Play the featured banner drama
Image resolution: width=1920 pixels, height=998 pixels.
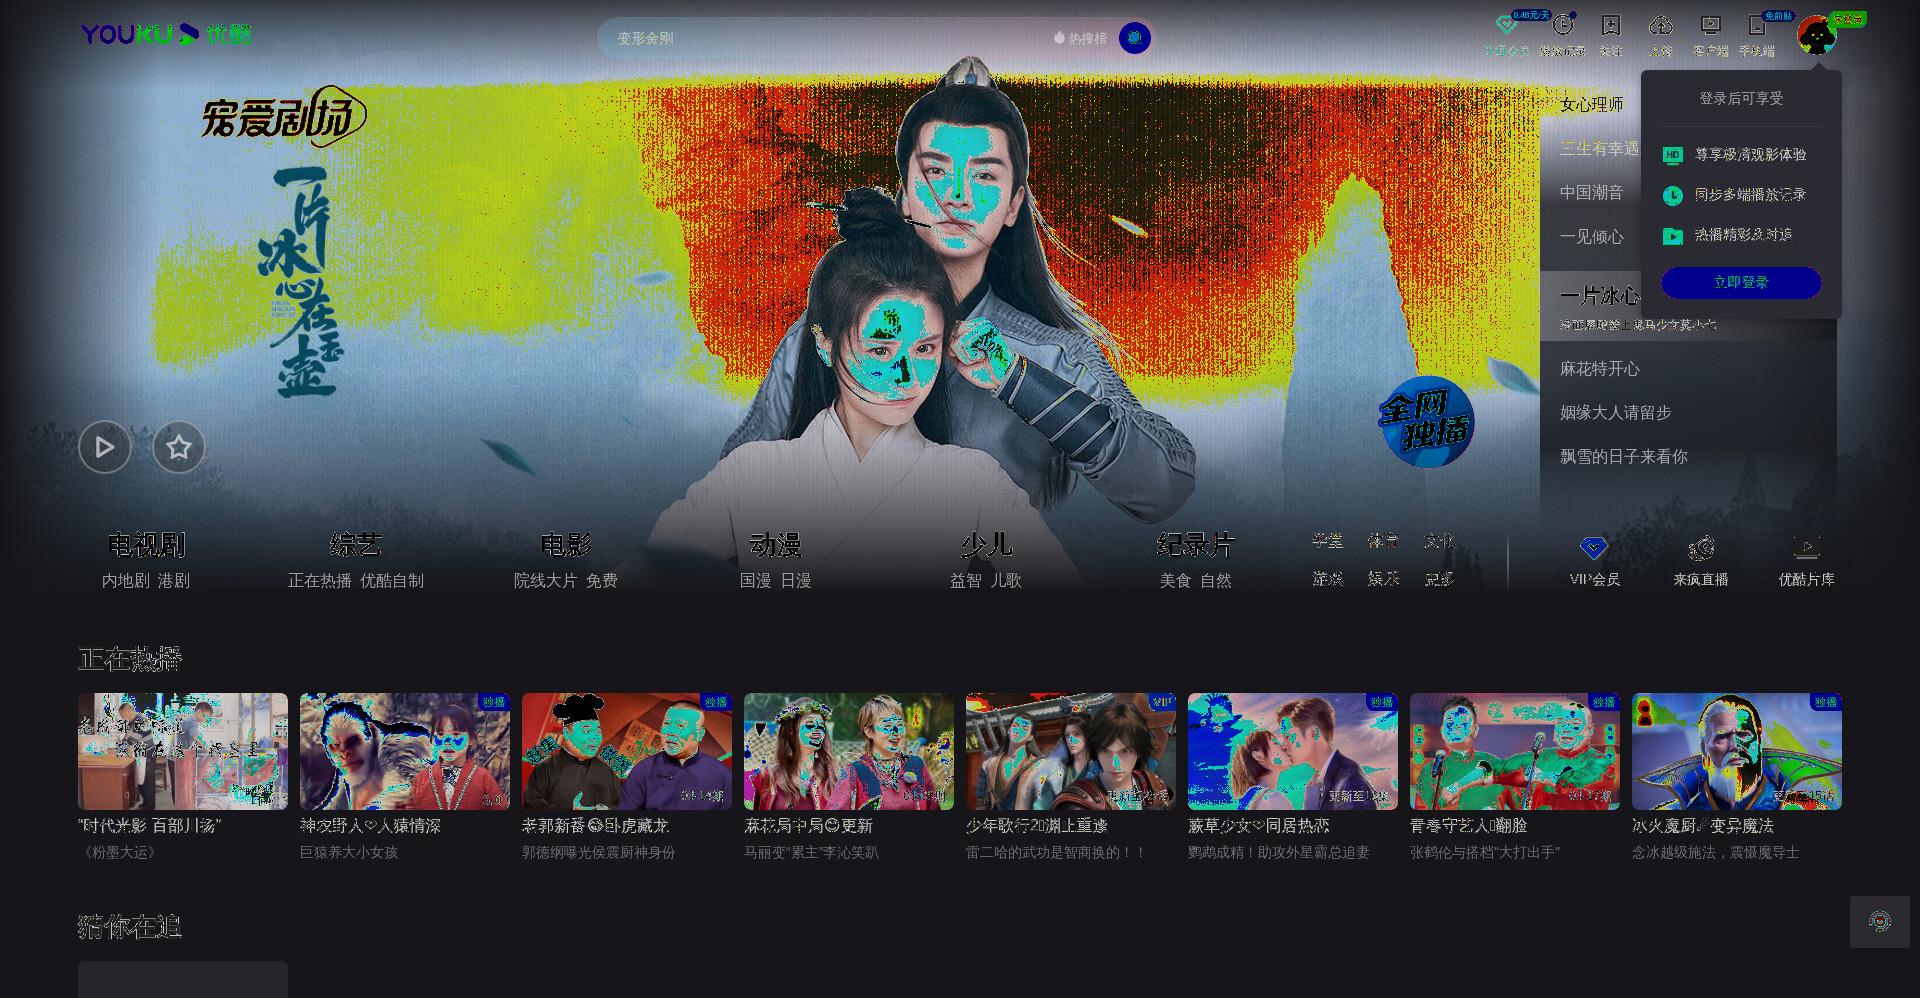tap(105, 447)
